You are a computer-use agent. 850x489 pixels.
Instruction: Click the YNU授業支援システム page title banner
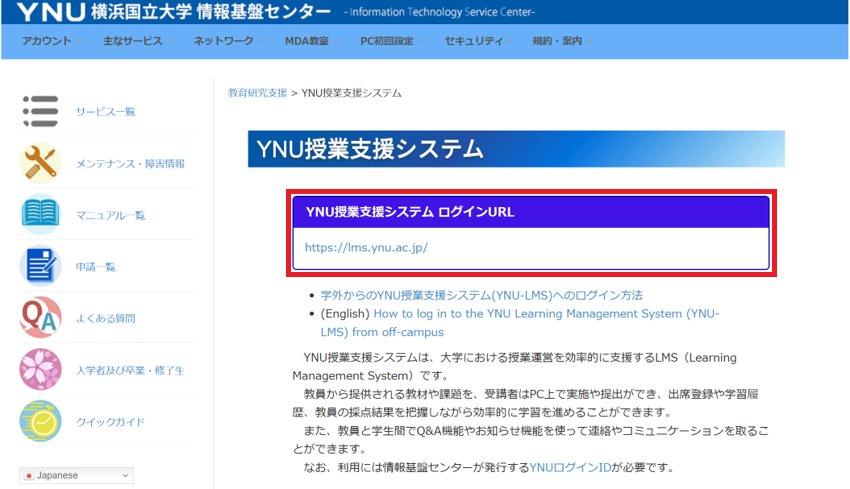[516, 149]
